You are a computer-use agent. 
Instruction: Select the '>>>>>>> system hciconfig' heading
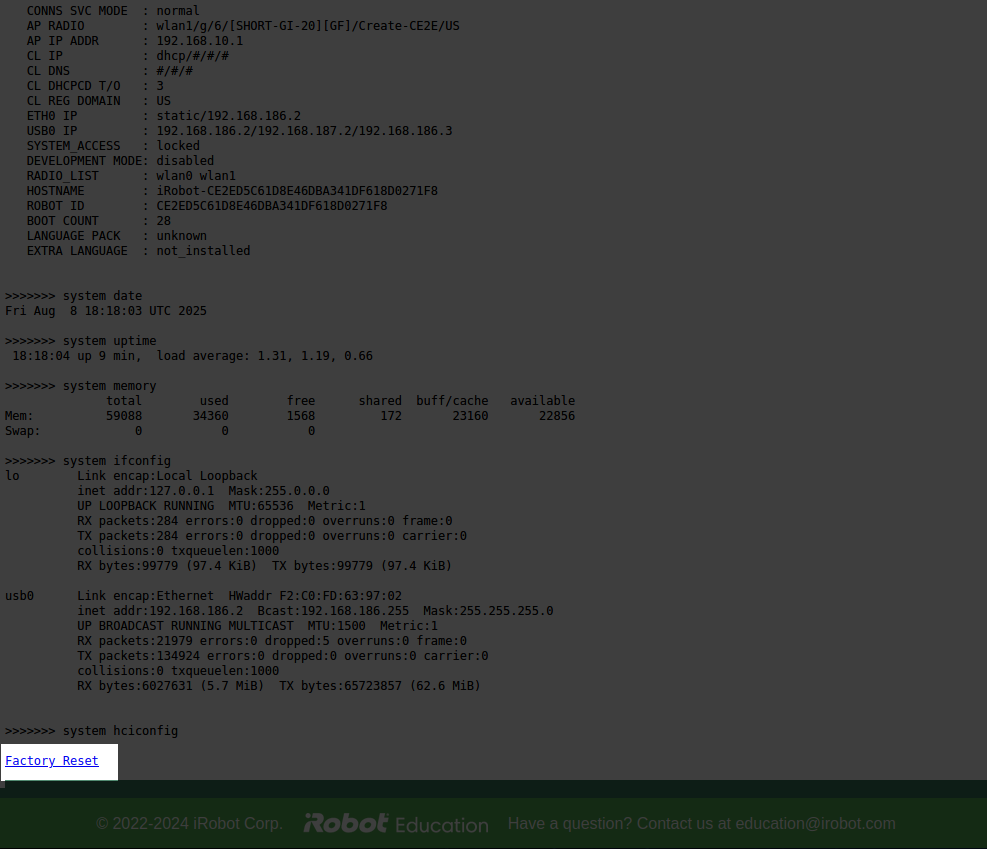91,731
